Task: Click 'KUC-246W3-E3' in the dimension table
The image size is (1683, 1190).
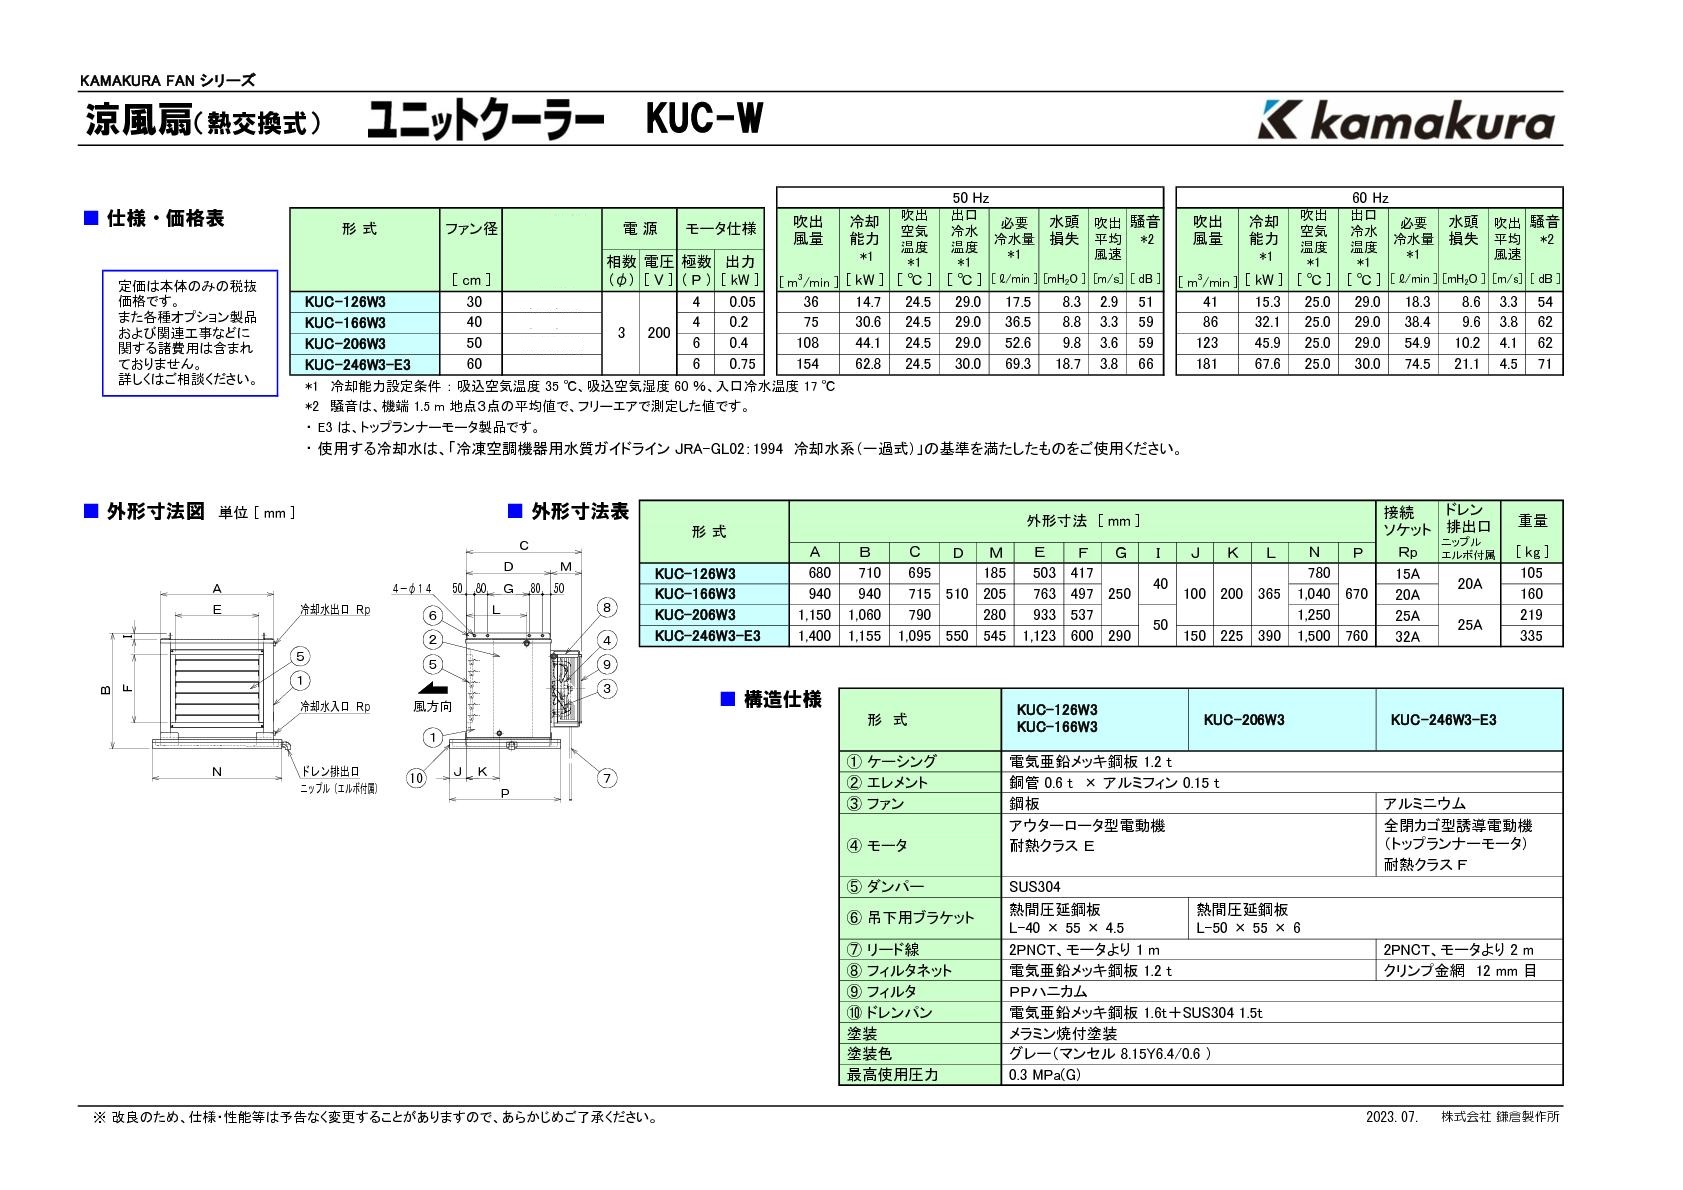Action: tap(707, 636)
